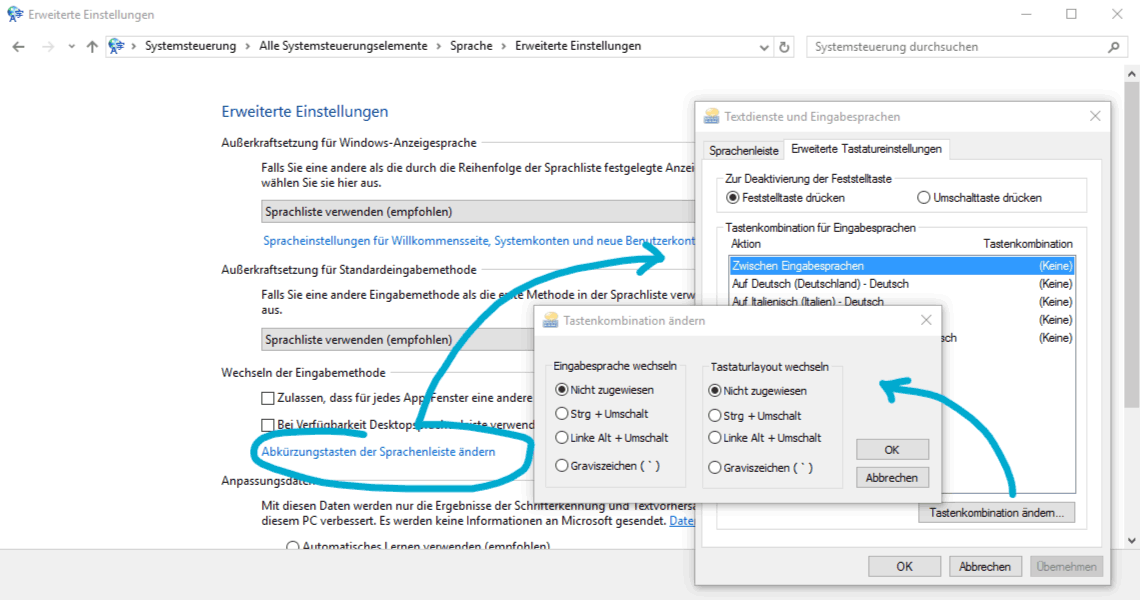This screenshot has height=600, width=1140.
Task: Navigate to Systemsteuerung breadcrumb
Action: [x=190, y=46]
